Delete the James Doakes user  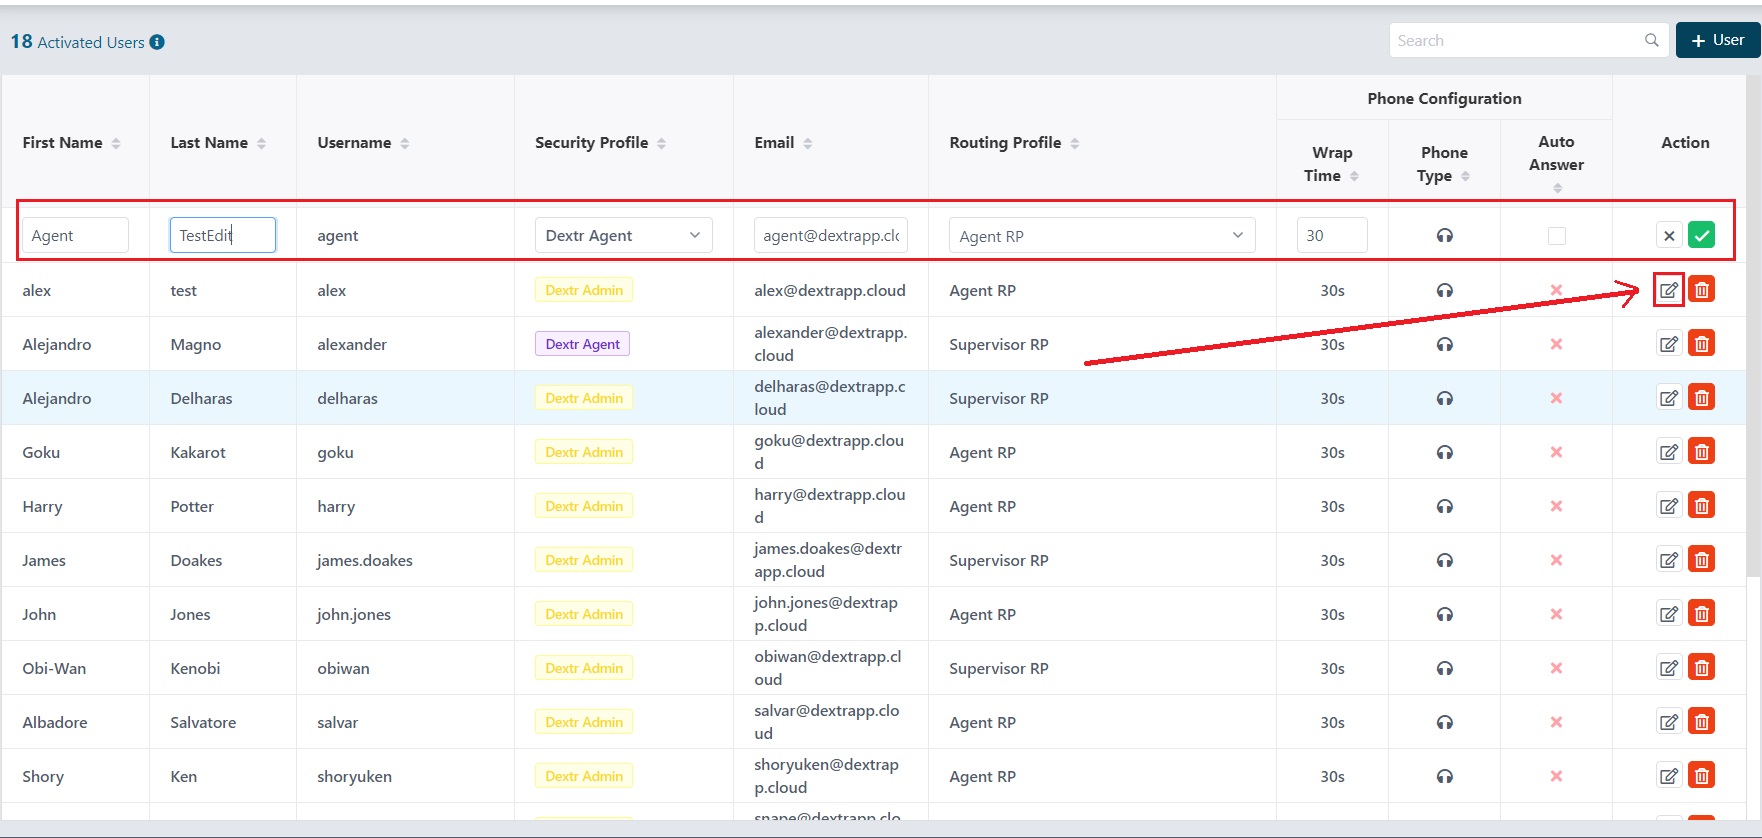(1701, 560)
